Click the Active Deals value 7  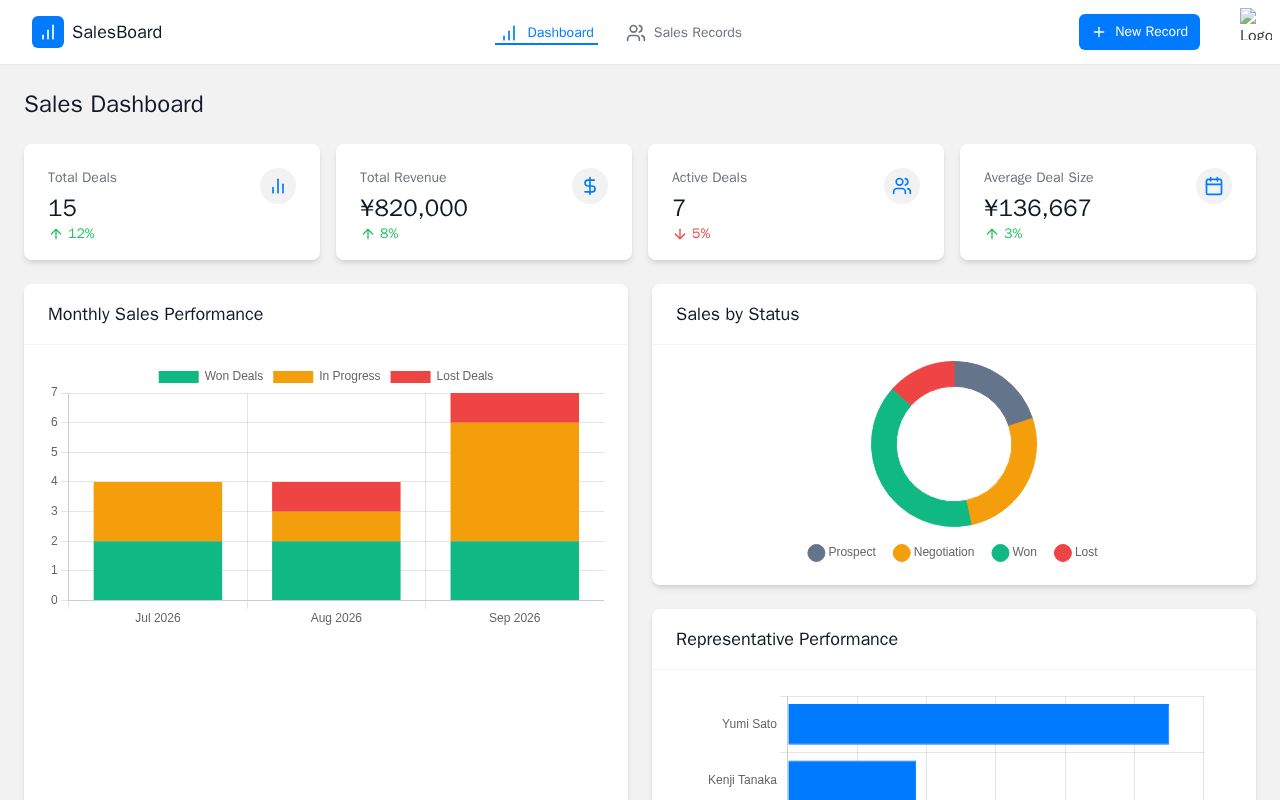click(x=679, y=208)
